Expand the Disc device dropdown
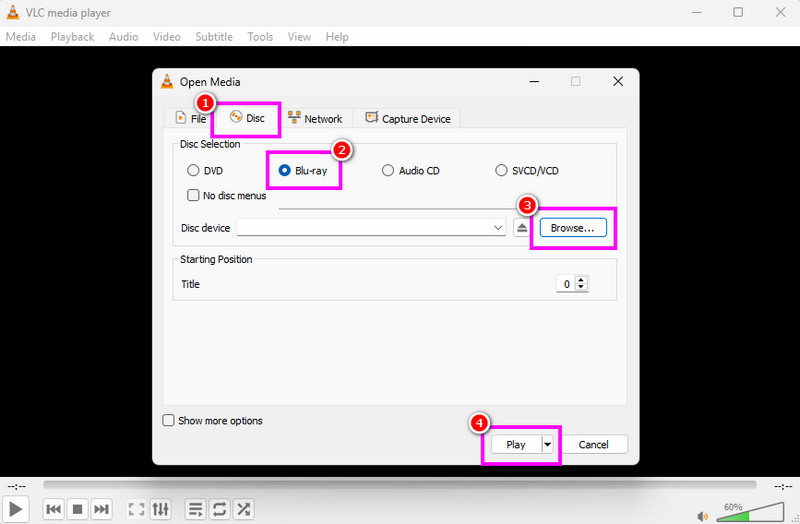 tap(498, 228)
